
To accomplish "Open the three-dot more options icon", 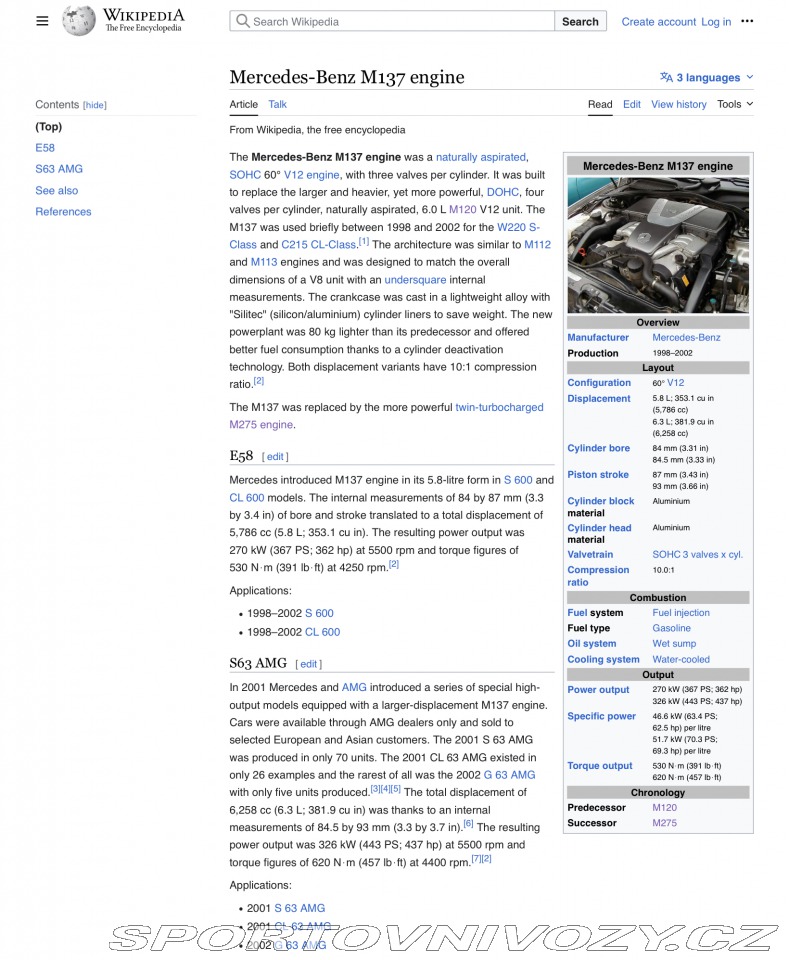I will point(747,21).
